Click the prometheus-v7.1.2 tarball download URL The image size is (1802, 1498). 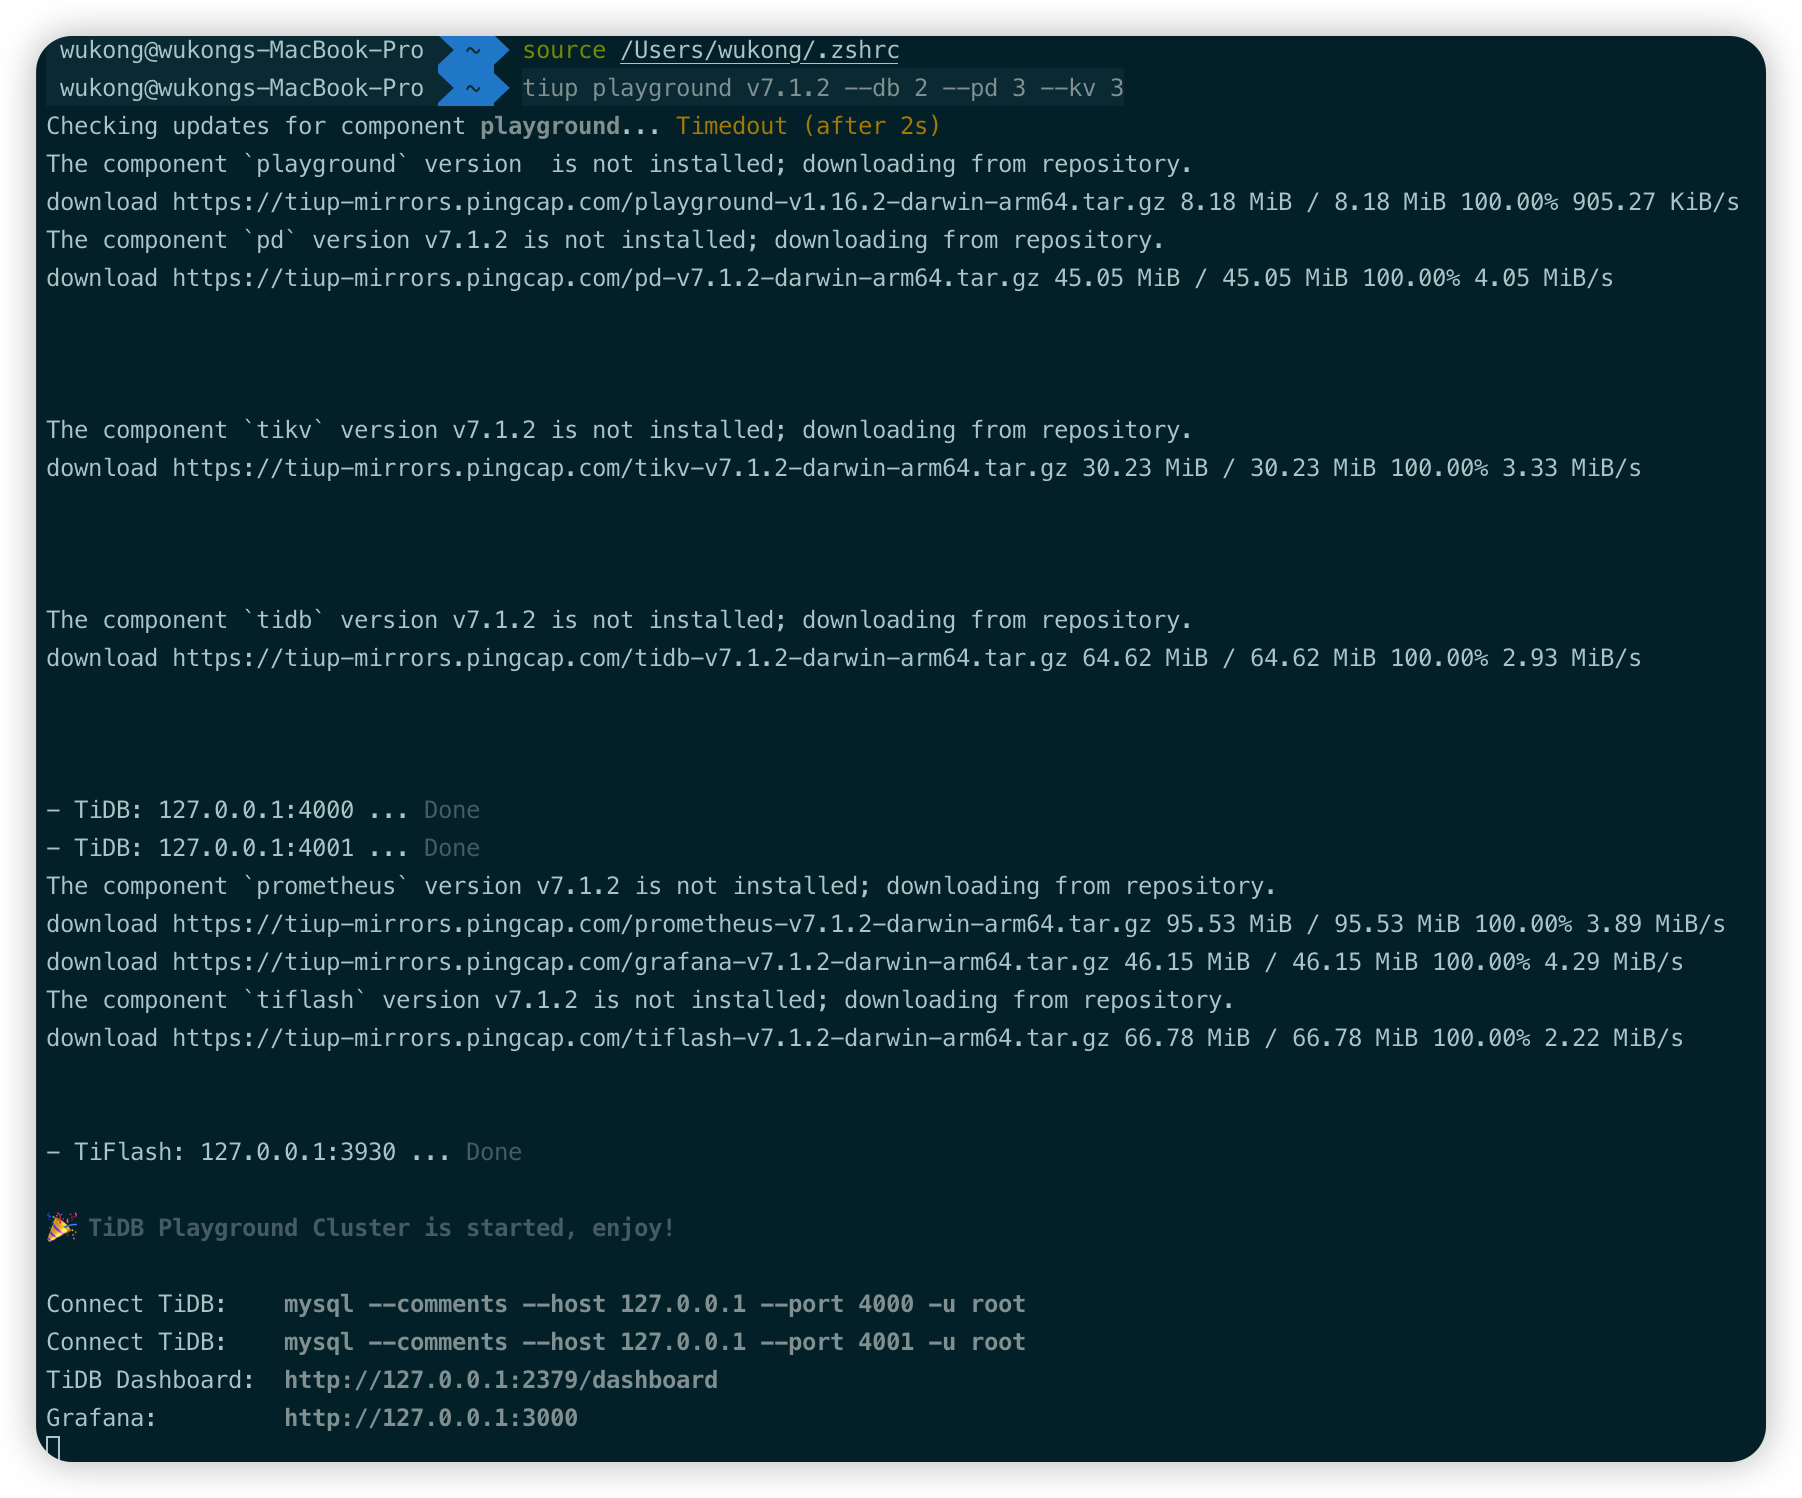(x=661, y=924)
